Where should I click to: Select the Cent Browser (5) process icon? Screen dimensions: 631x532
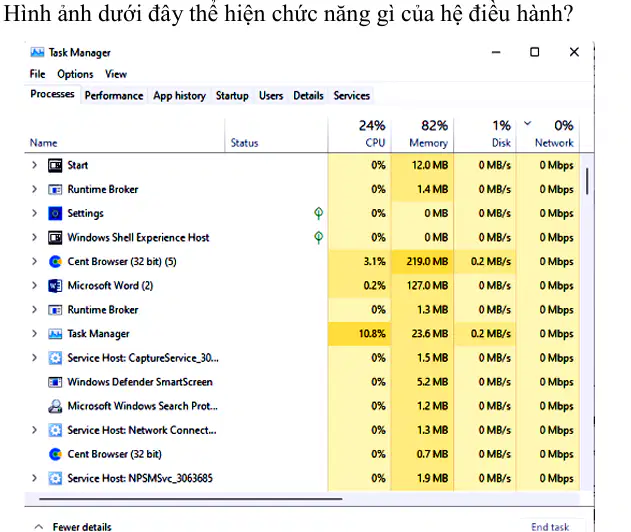coord(55,262)
